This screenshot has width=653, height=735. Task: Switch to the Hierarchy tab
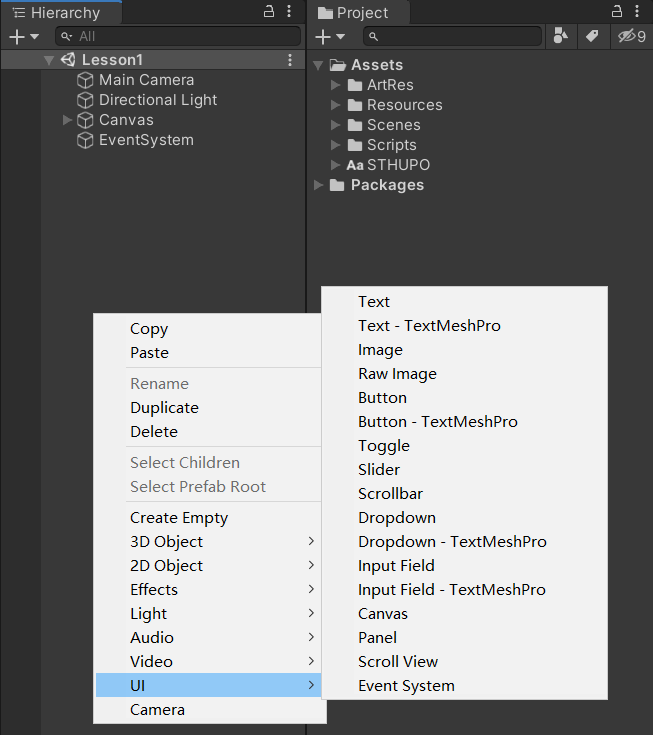(61, 13)
